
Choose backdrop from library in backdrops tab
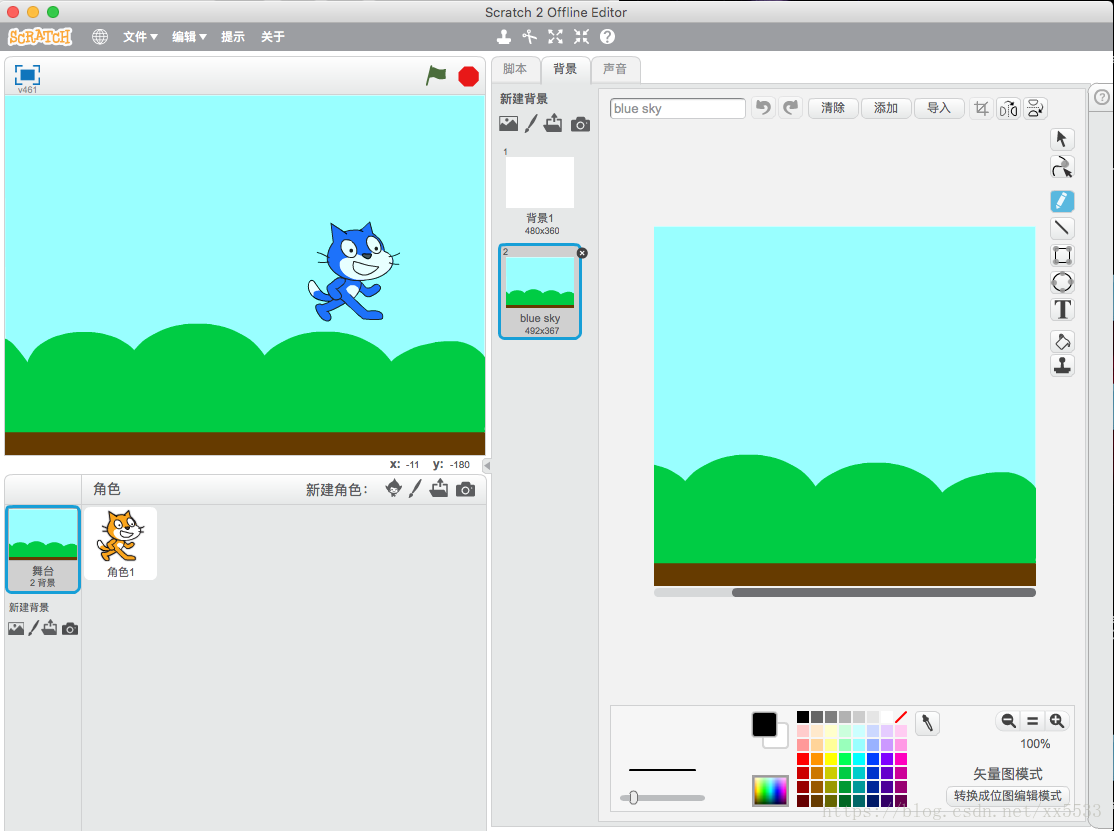click(x=509, y=124)
